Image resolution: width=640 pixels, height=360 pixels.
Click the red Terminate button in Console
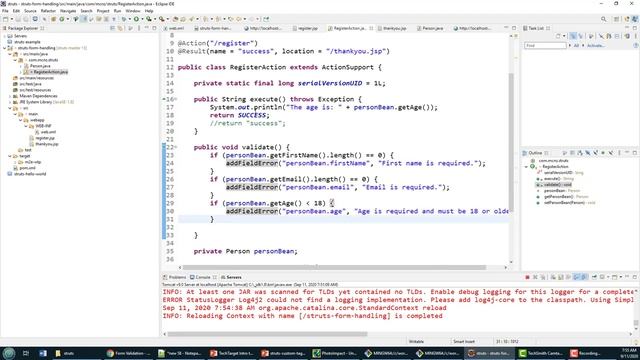pyautogui.click(x=527, y=277)
